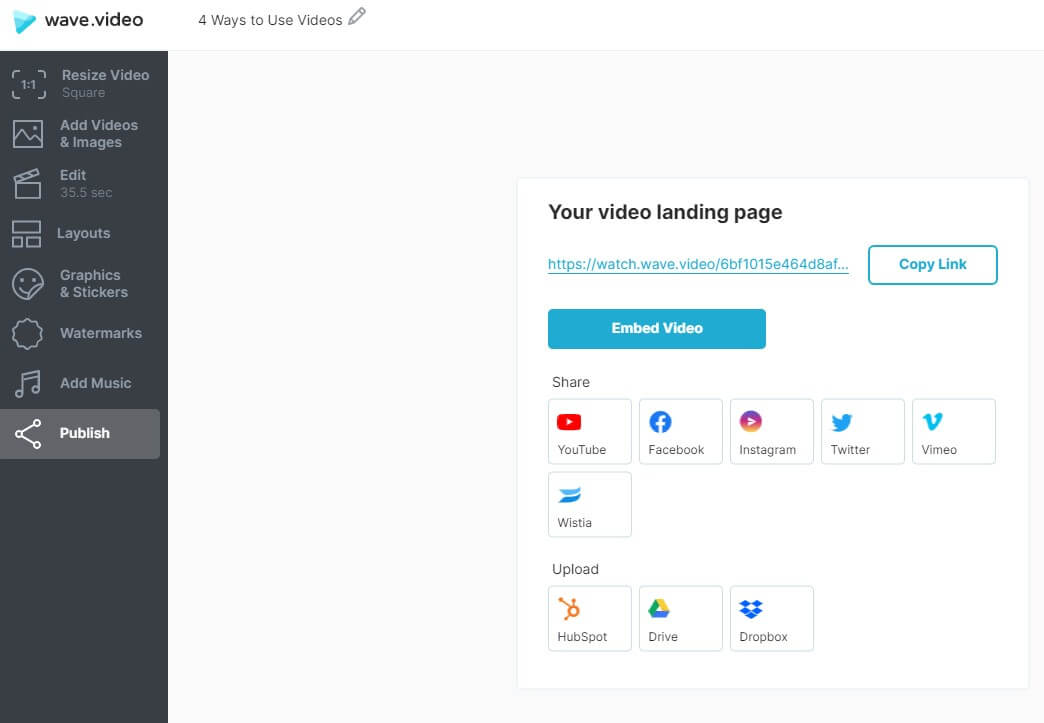Share the video to Wistia

[x=589, y=504]
